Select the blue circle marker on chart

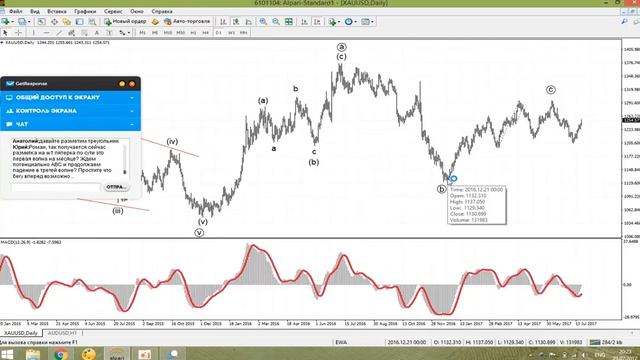click(x=453, y=178)
